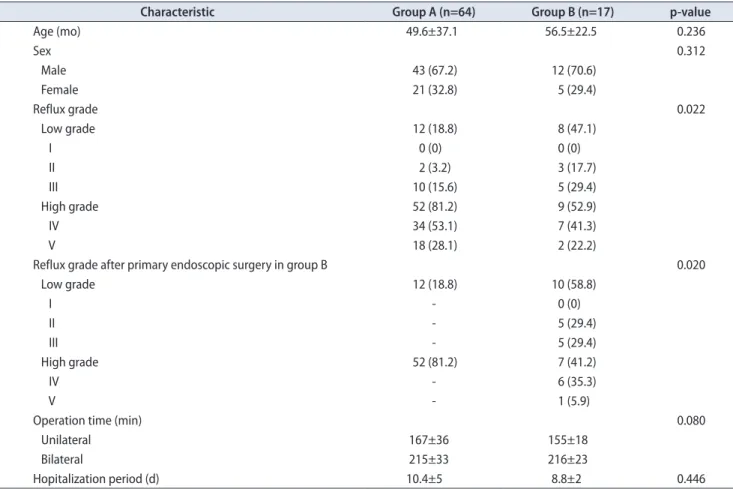Viewport: 733px width, 489px height.
Task: Click the 'Characteristic' column header
Action: [177, 12]
